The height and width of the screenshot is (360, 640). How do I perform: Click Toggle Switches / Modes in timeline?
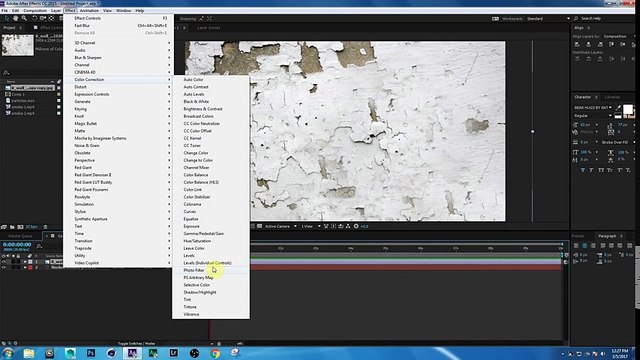(136, 344)
